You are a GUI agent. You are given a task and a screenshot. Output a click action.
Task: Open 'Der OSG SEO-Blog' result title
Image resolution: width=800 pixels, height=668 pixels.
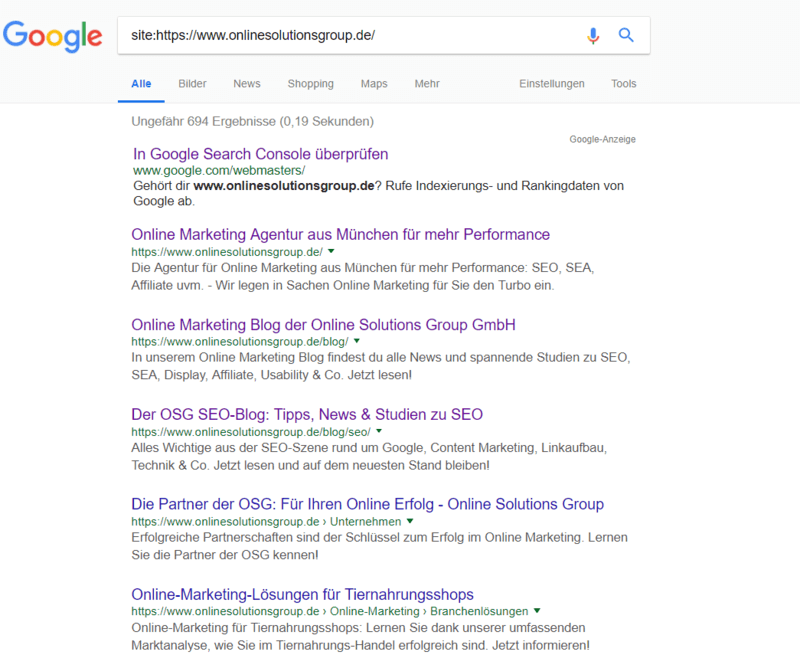pyautogui.click(x=307, y=414)
